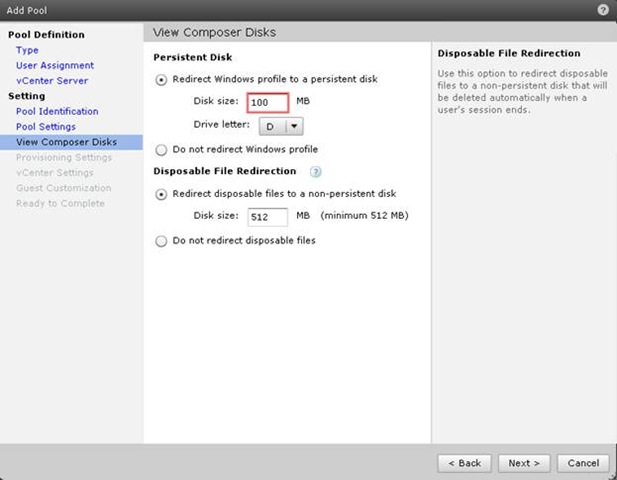617x480 pixels.
Task: Go to Pool Settings step
Action: (x=46, y=127)
